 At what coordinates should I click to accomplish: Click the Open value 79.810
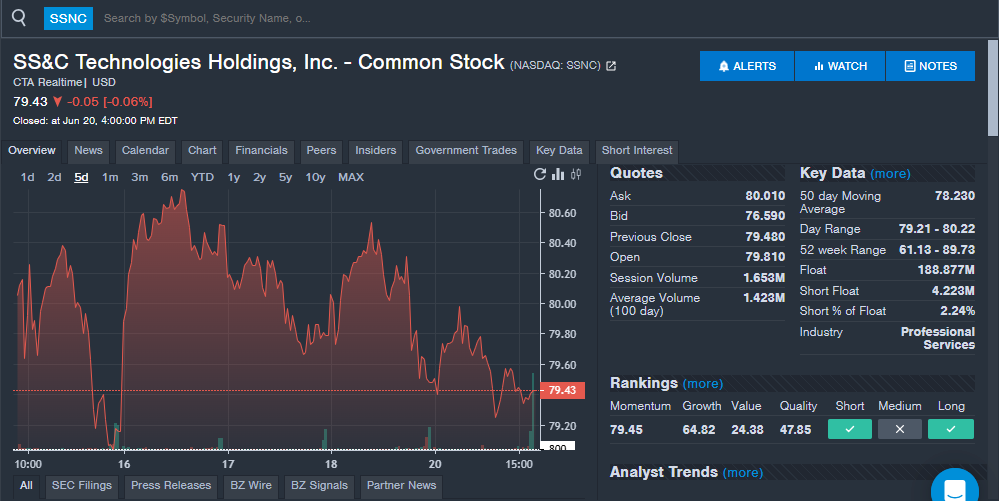coord(765,257)
